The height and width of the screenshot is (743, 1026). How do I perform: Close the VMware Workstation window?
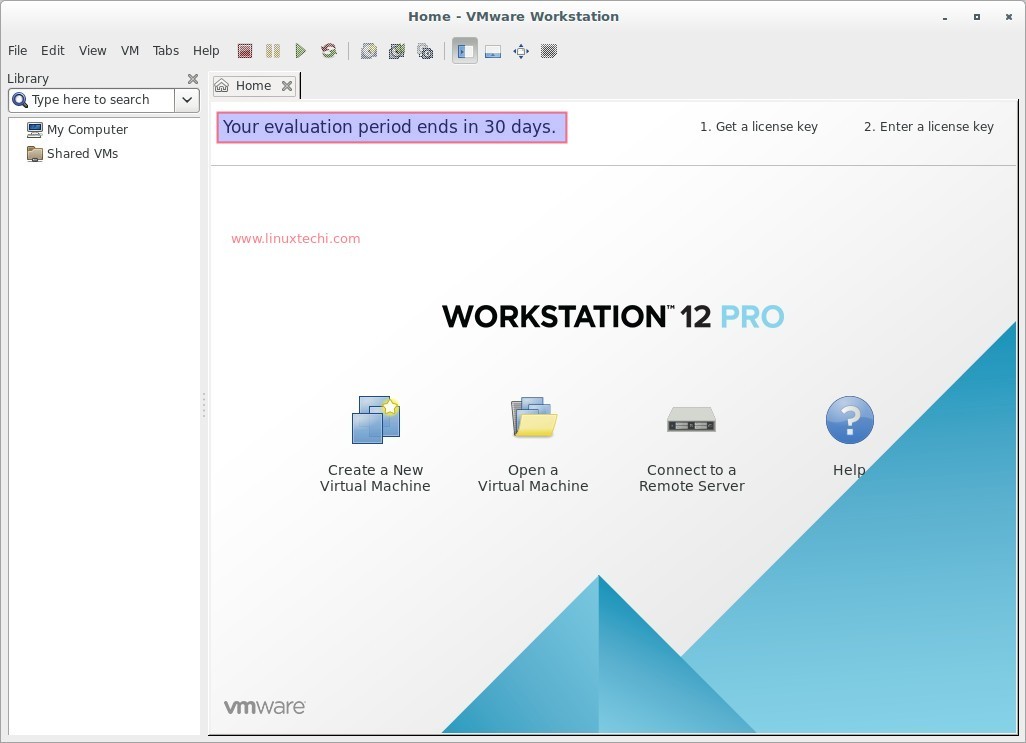1009,18
